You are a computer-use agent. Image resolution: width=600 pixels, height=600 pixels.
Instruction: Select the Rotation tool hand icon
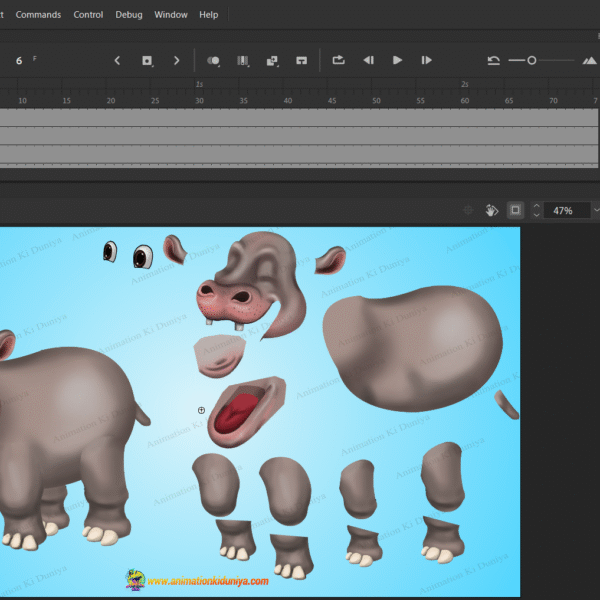492,210
